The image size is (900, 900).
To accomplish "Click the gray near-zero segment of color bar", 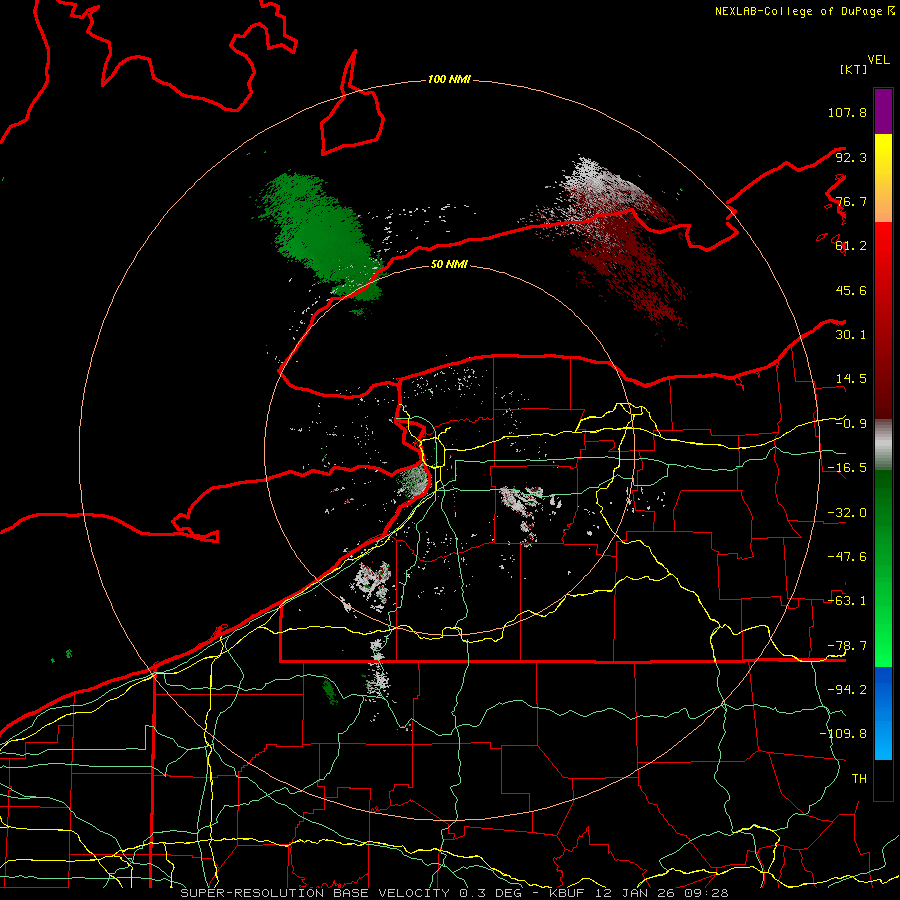I will pos(883,443).
